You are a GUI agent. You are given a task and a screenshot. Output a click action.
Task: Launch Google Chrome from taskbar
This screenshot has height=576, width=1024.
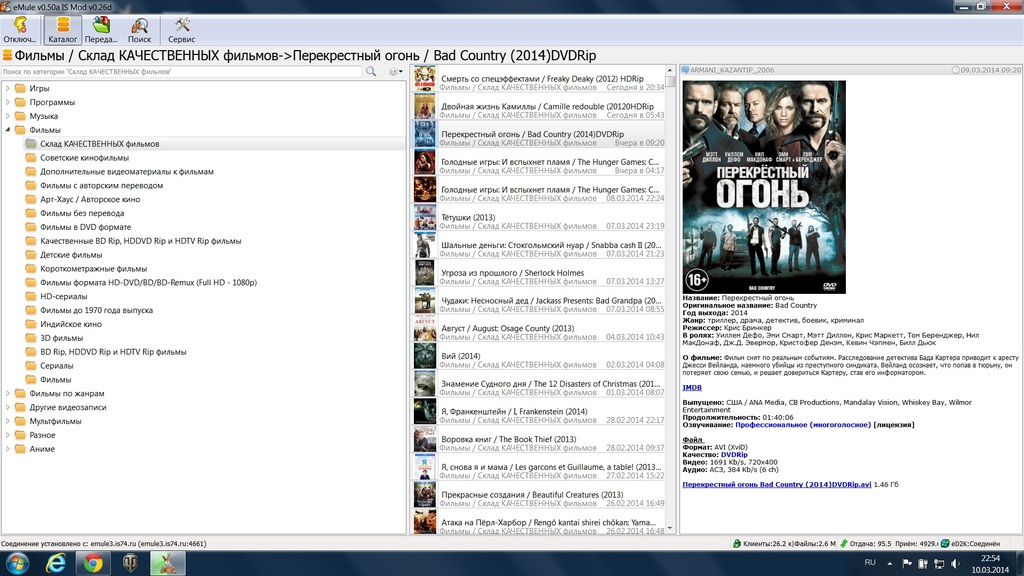click(x=93, y=563)
